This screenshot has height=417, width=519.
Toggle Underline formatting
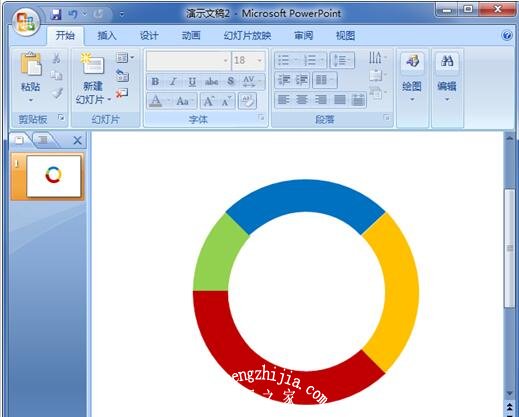coord(192,82)
